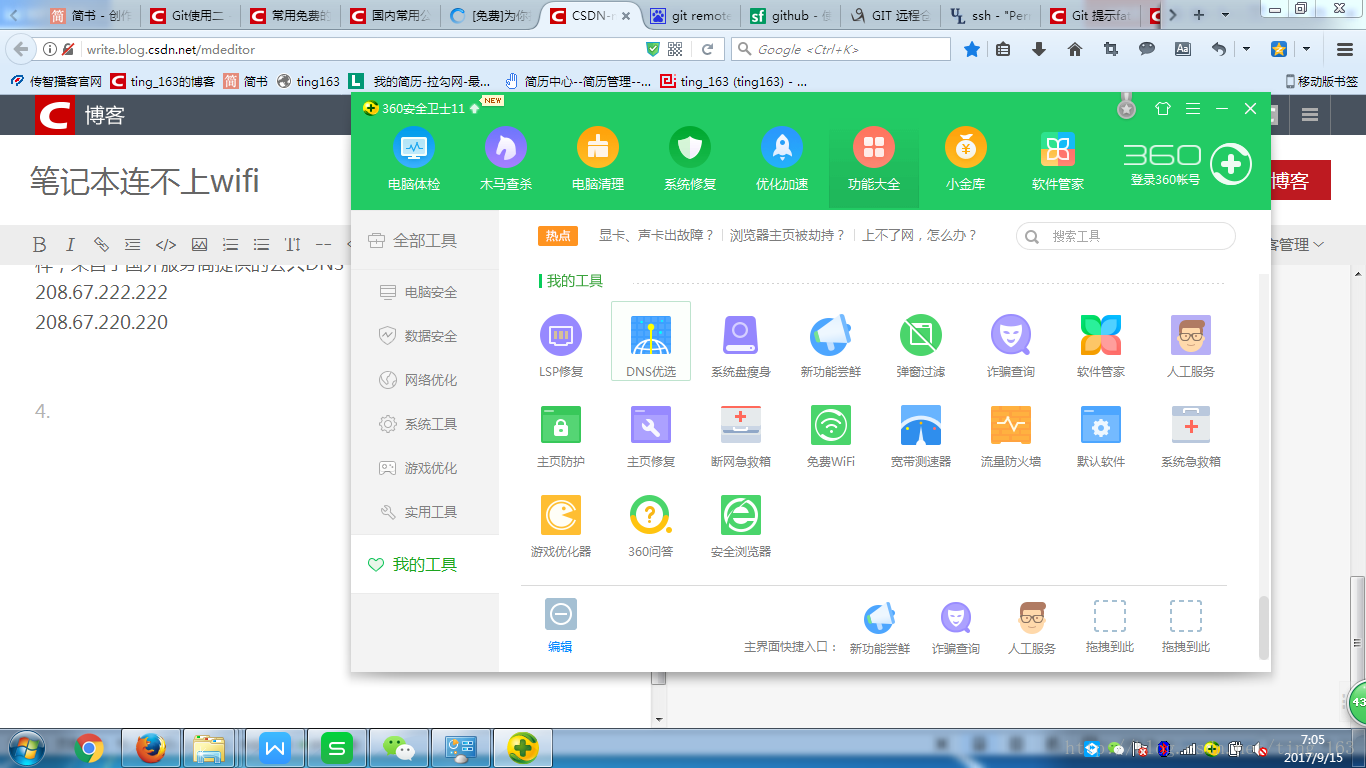Open the 宽带测速器 speed test tool
The image size is (1366, 768).
(x=921, y=435)
